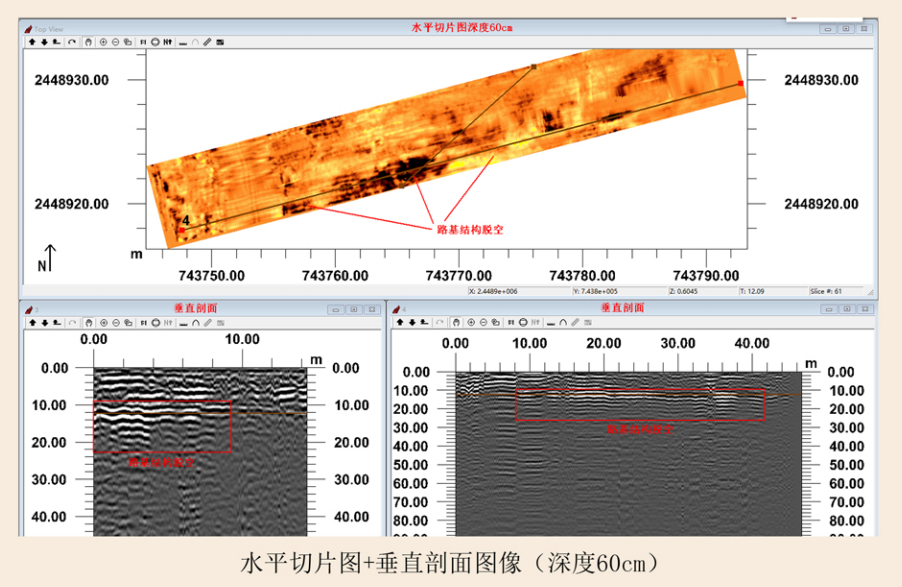Click the red annotation box in left profile
The image size is (902, 587).
162,427
